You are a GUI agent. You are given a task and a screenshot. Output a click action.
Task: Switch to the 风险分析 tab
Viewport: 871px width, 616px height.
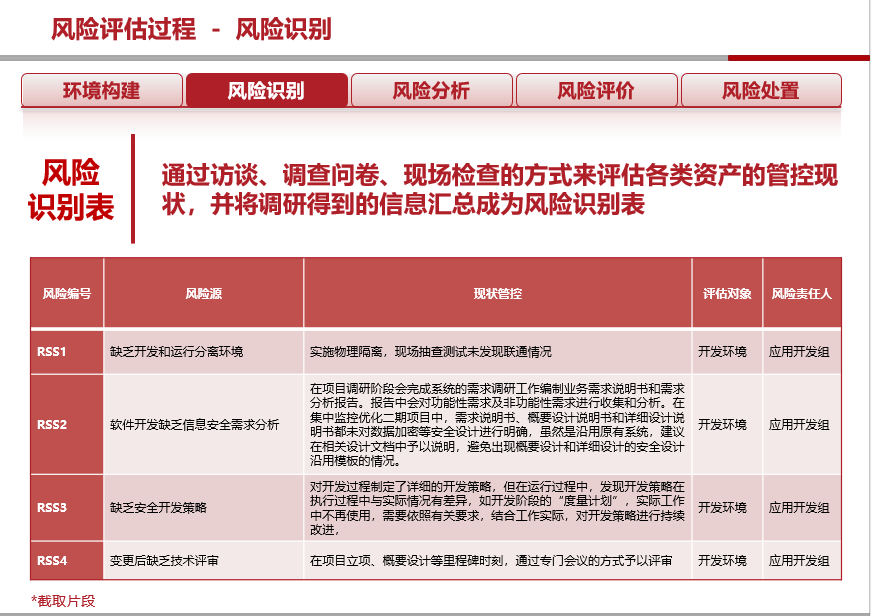click(x=431, y=90)
